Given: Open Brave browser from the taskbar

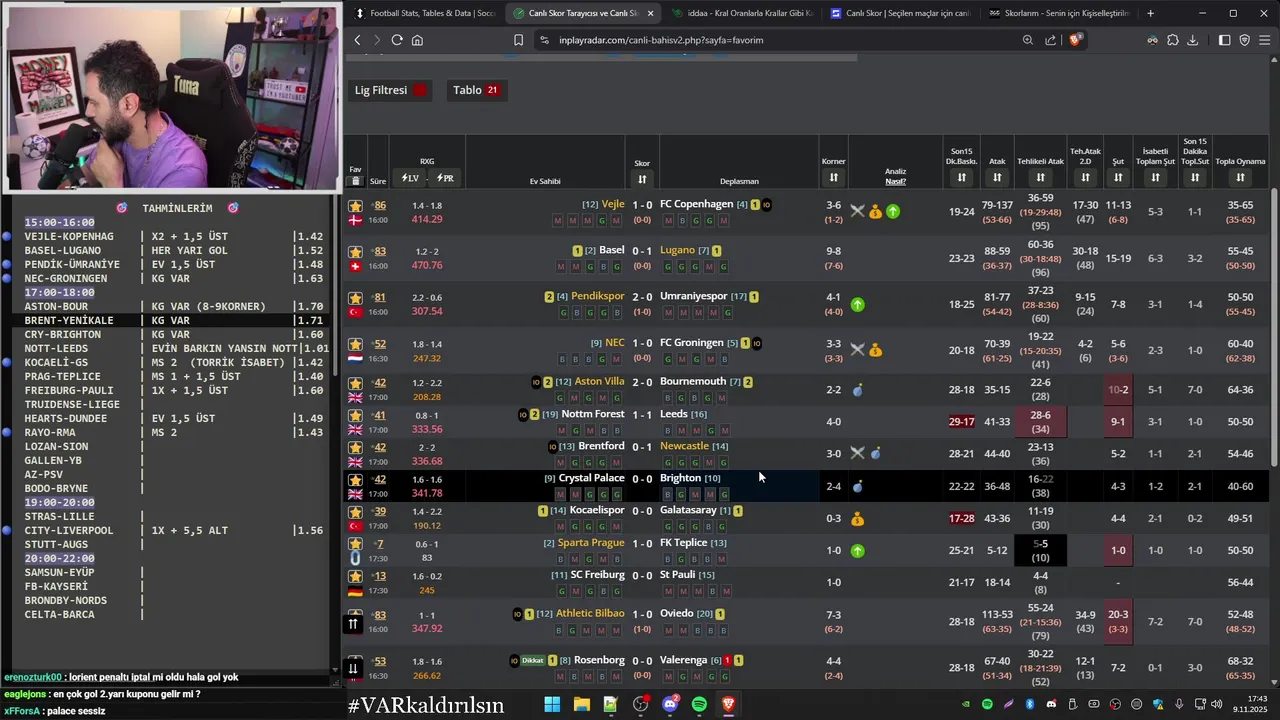Looking at the screenshot, I should [x=728, y=704].
